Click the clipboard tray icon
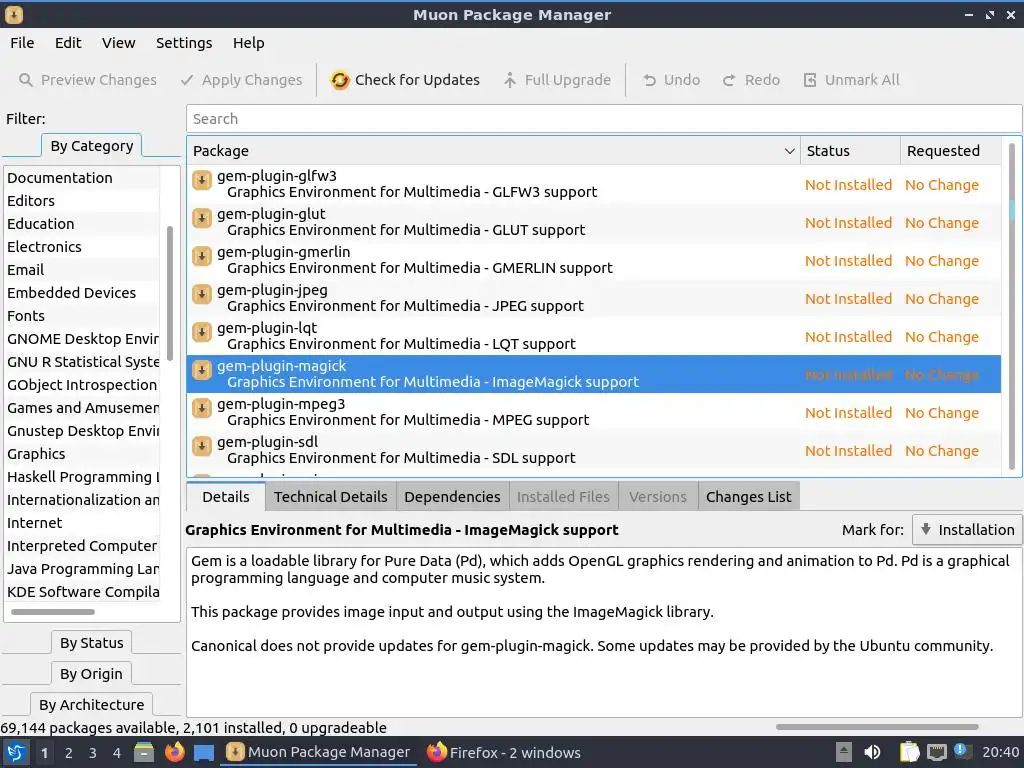 909,752
